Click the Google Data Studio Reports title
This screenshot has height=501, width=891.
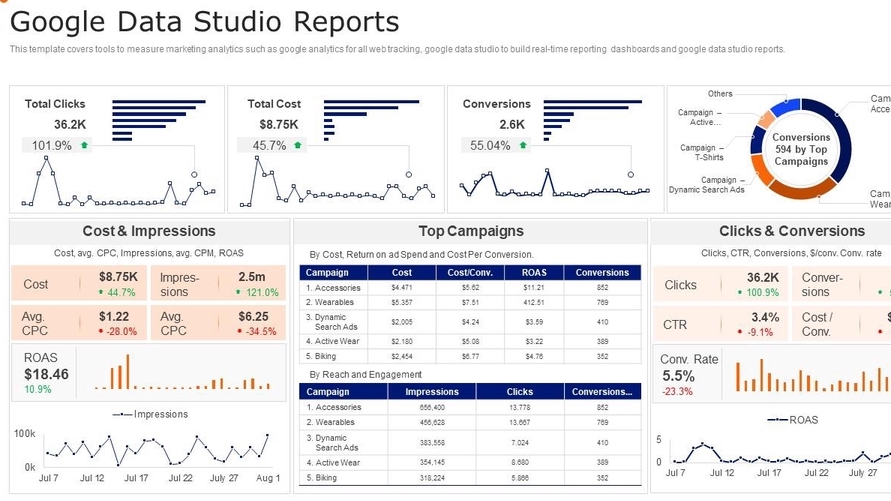coord(205,22)
